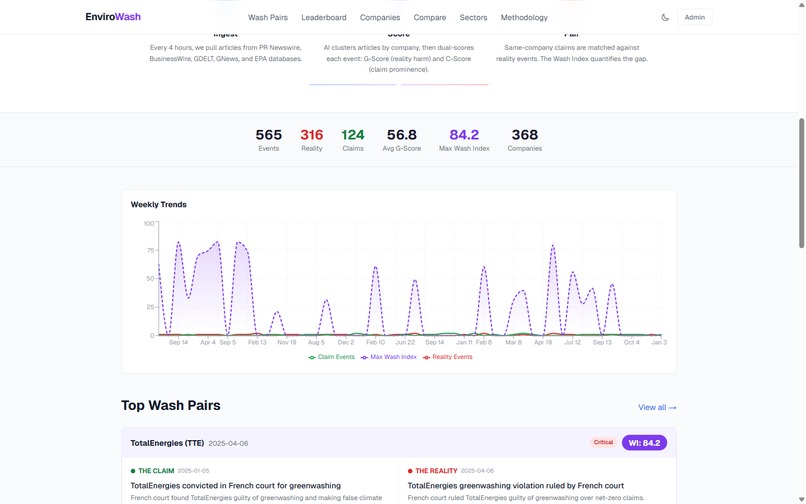Open the Leaderboard nav item
Viewport: 806px width, 504px height.
coord(324,17)
